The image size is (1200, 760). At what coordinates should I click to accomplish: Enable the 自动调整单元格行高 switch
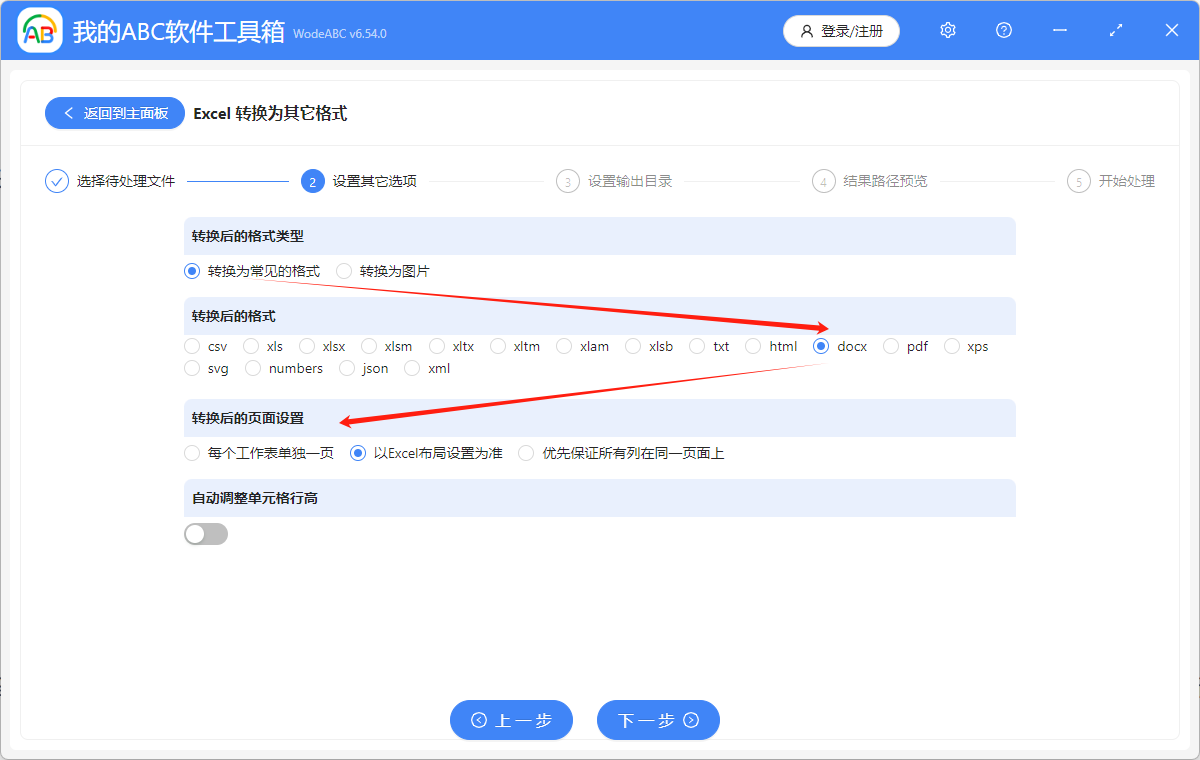coord(206,534)
